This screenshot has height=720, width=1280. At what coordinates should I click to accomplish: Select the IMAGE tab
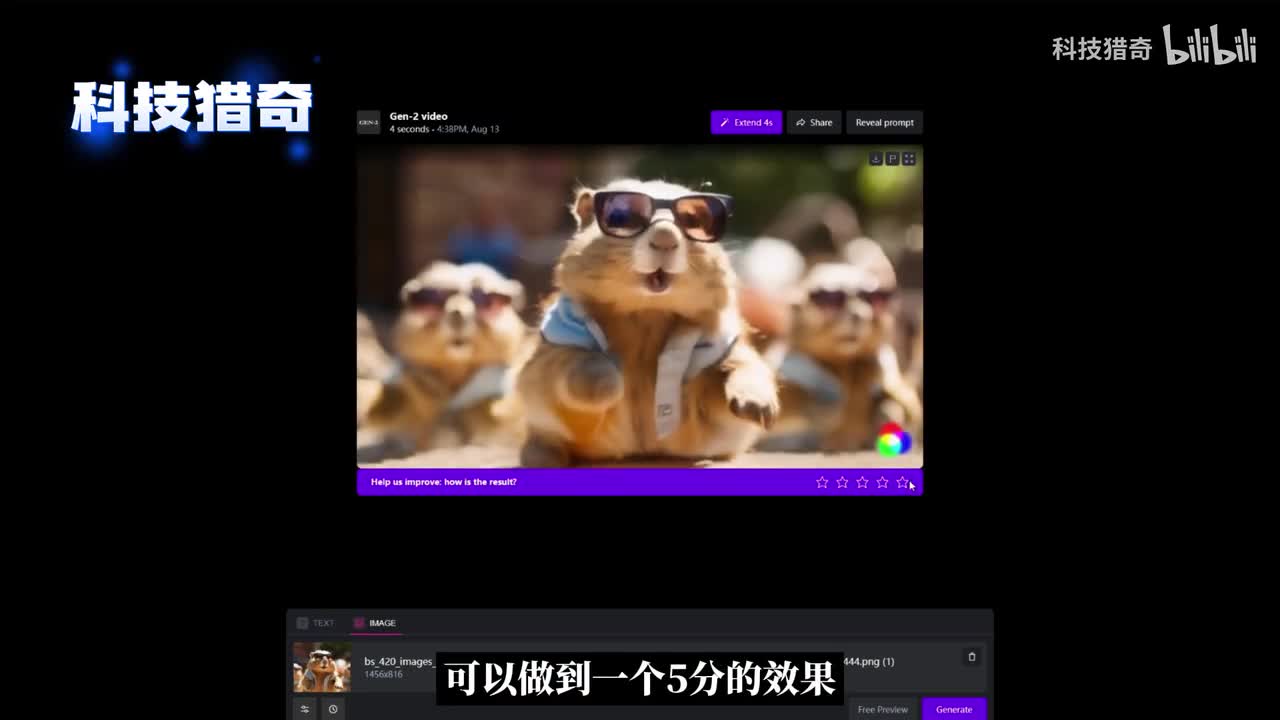click(375, 623)
